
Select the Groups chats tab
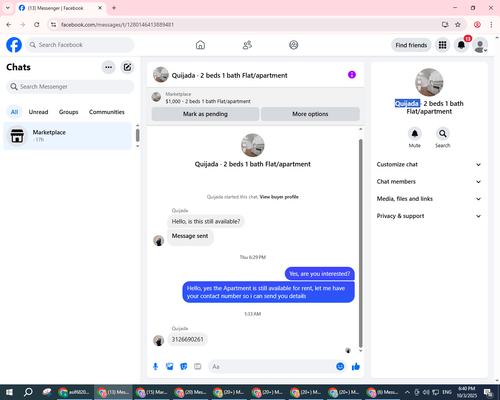[68, 112]
